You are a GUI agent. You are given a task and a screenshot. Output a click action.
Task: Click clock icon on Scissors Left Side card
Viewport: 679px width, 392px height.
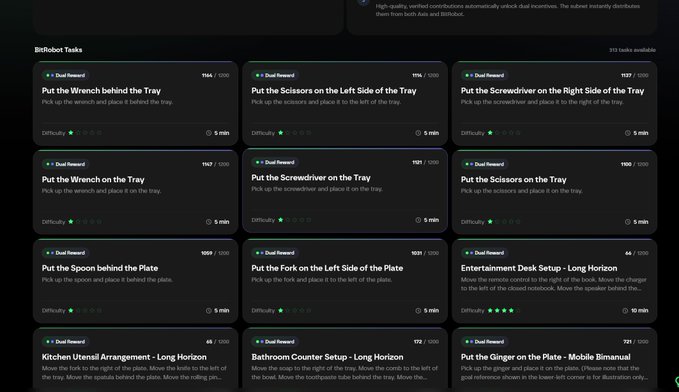(x=418, y=133)
